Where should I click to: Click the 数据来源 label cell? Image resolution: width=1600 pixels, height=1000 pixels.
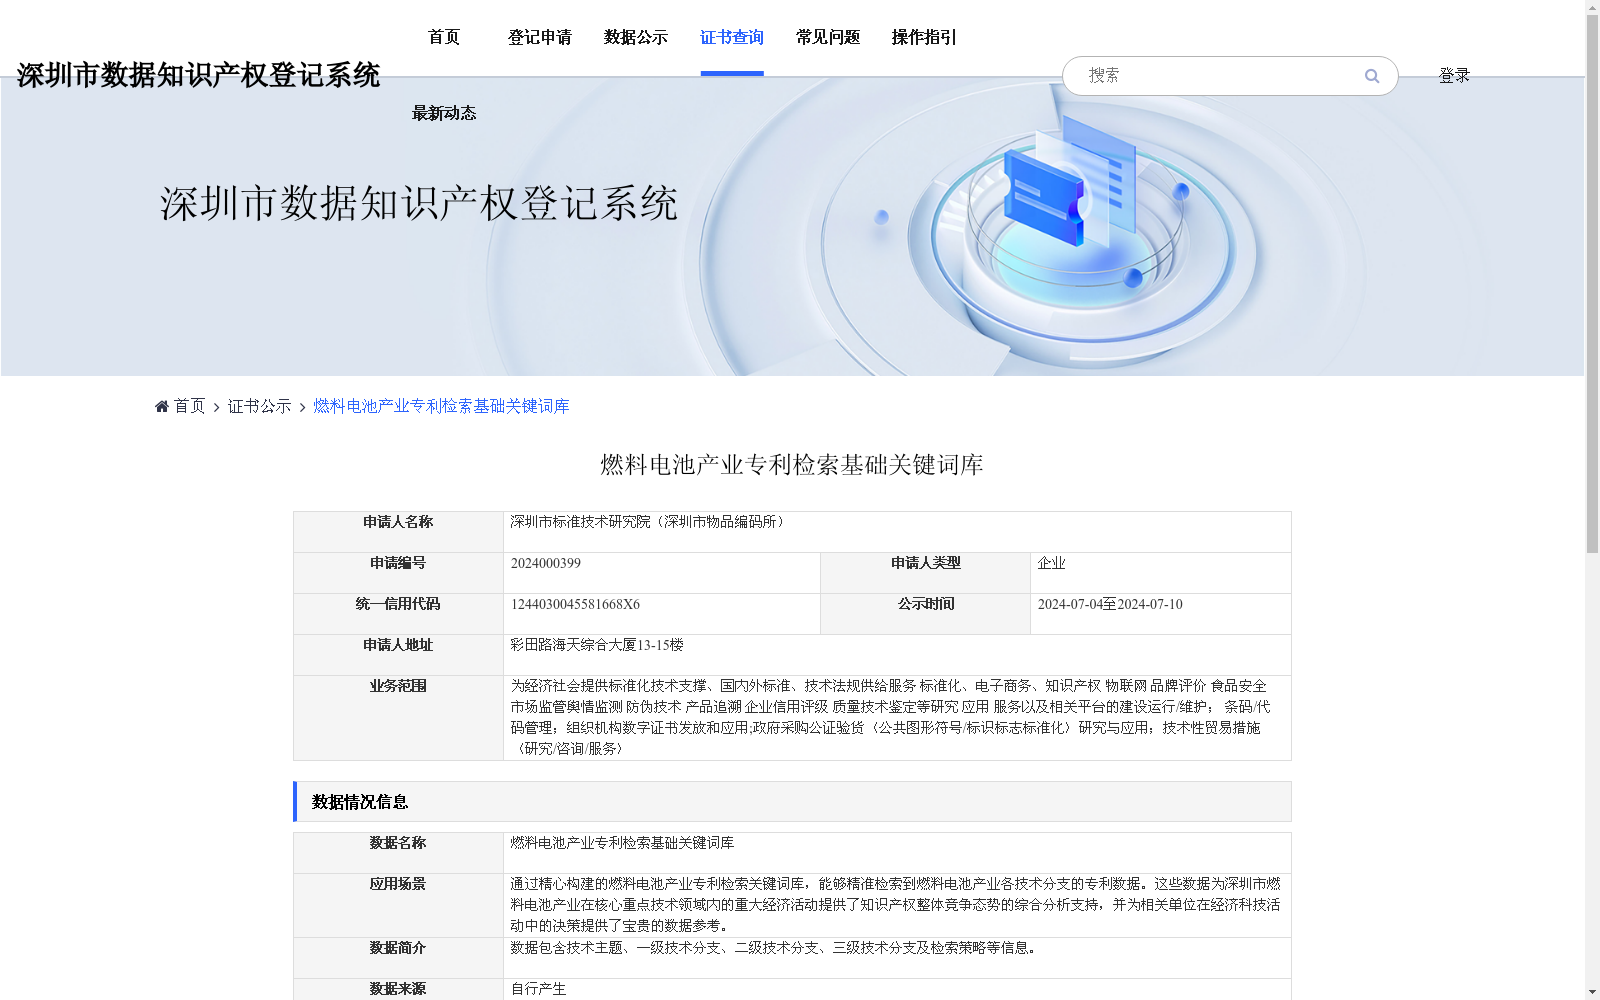click(x=398, y=989)
